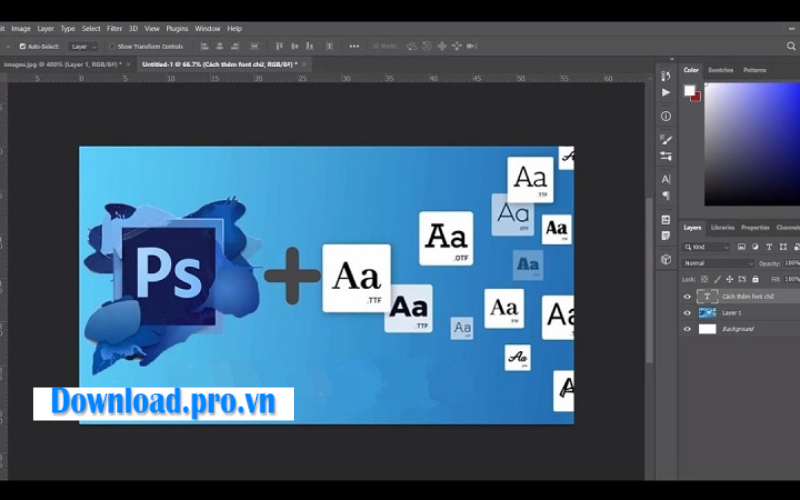Filter layers by adjustment layers icon
The image size is (800, 500).
click(x=755, y=247)
